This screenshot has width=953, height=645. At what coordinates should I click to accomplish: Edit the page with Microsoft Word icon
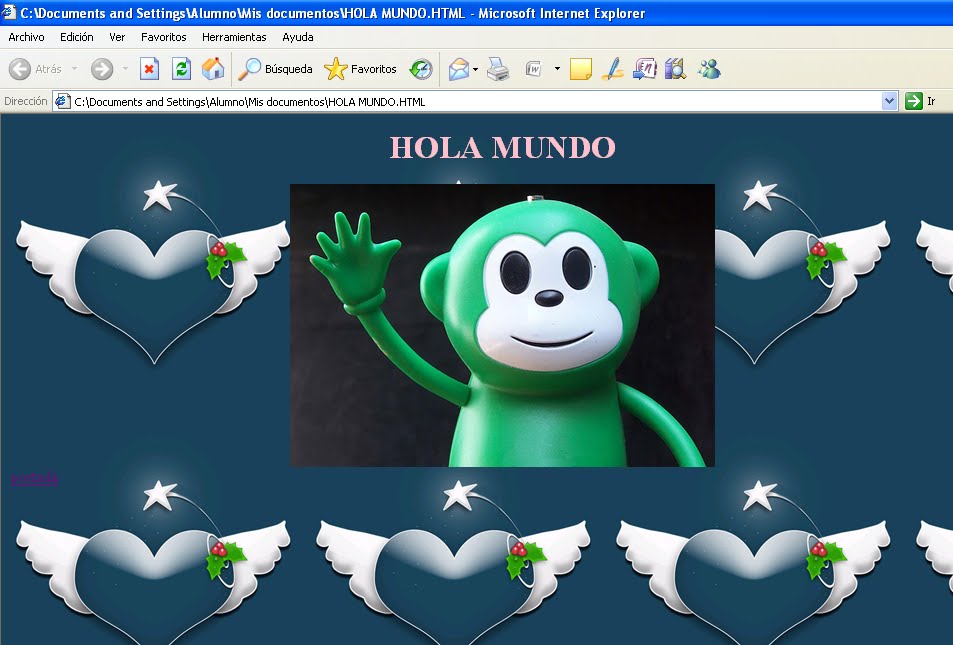[x=532, y=69]
